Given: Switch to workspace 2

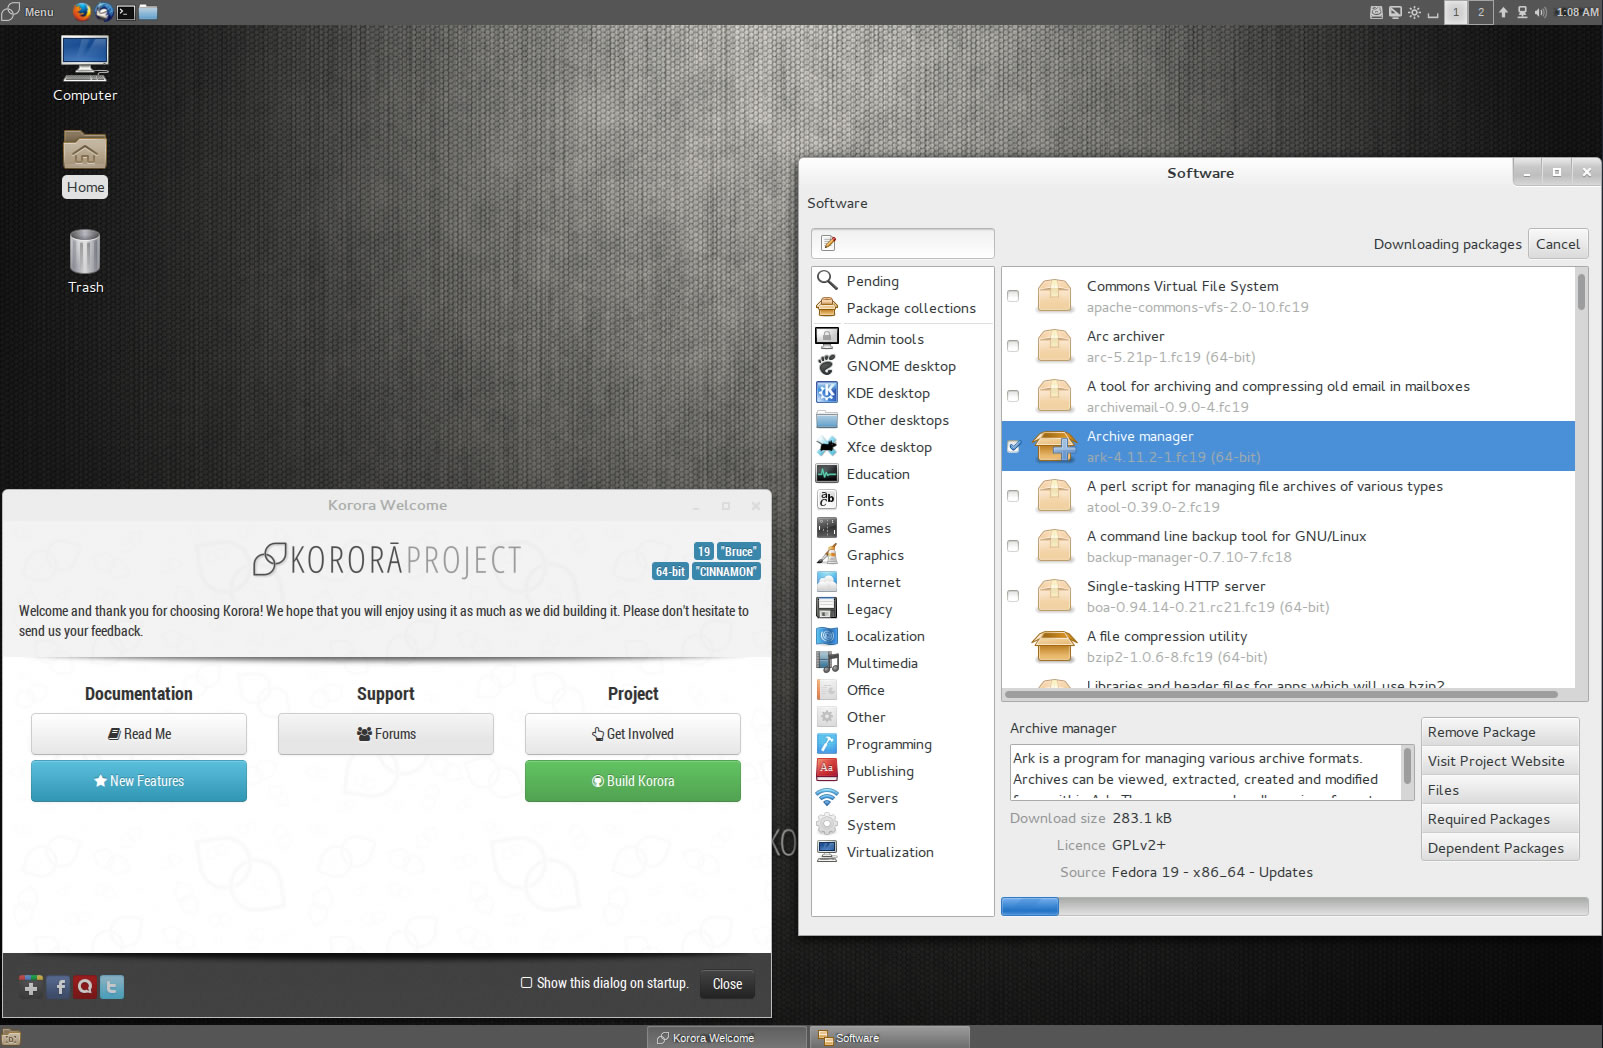Looking at the screenshot, I should click(x=1481, y=12).
